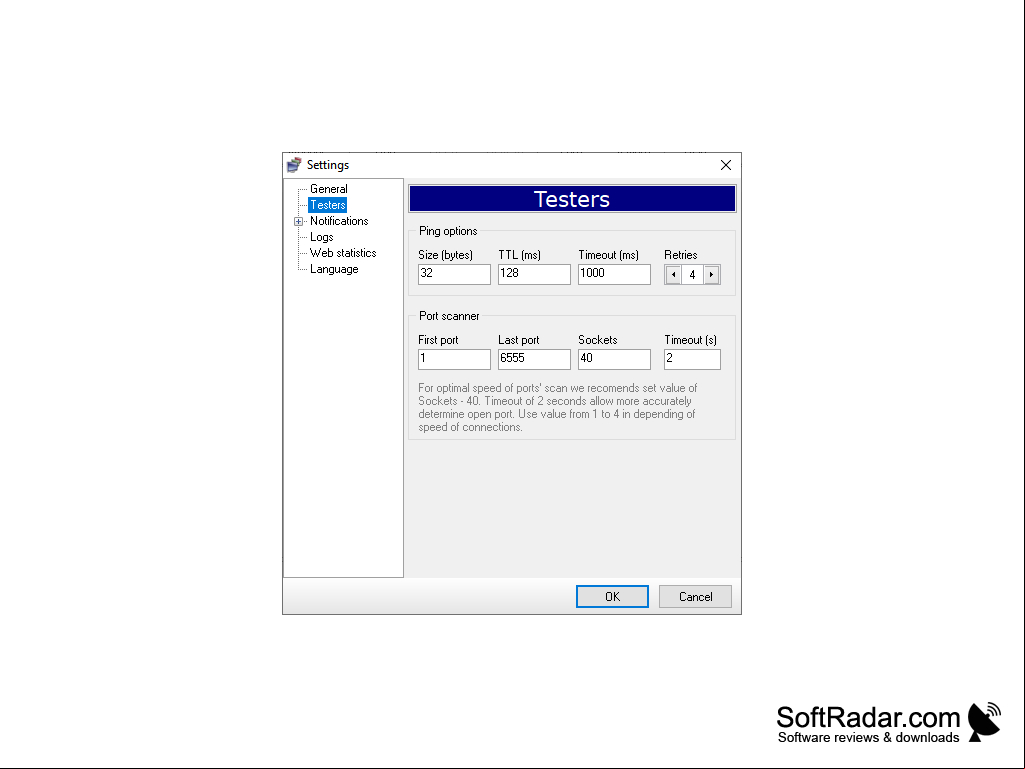Click the Ping options group label
1025x769 pixels.
point(448,231)
